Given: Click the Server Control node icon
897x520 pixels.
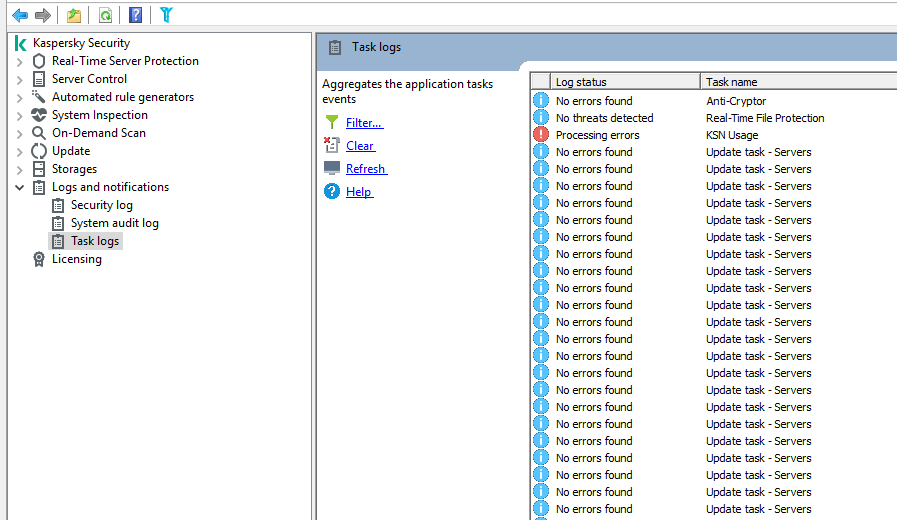Looking at the screenshot, I should click(x=39, y=79).
